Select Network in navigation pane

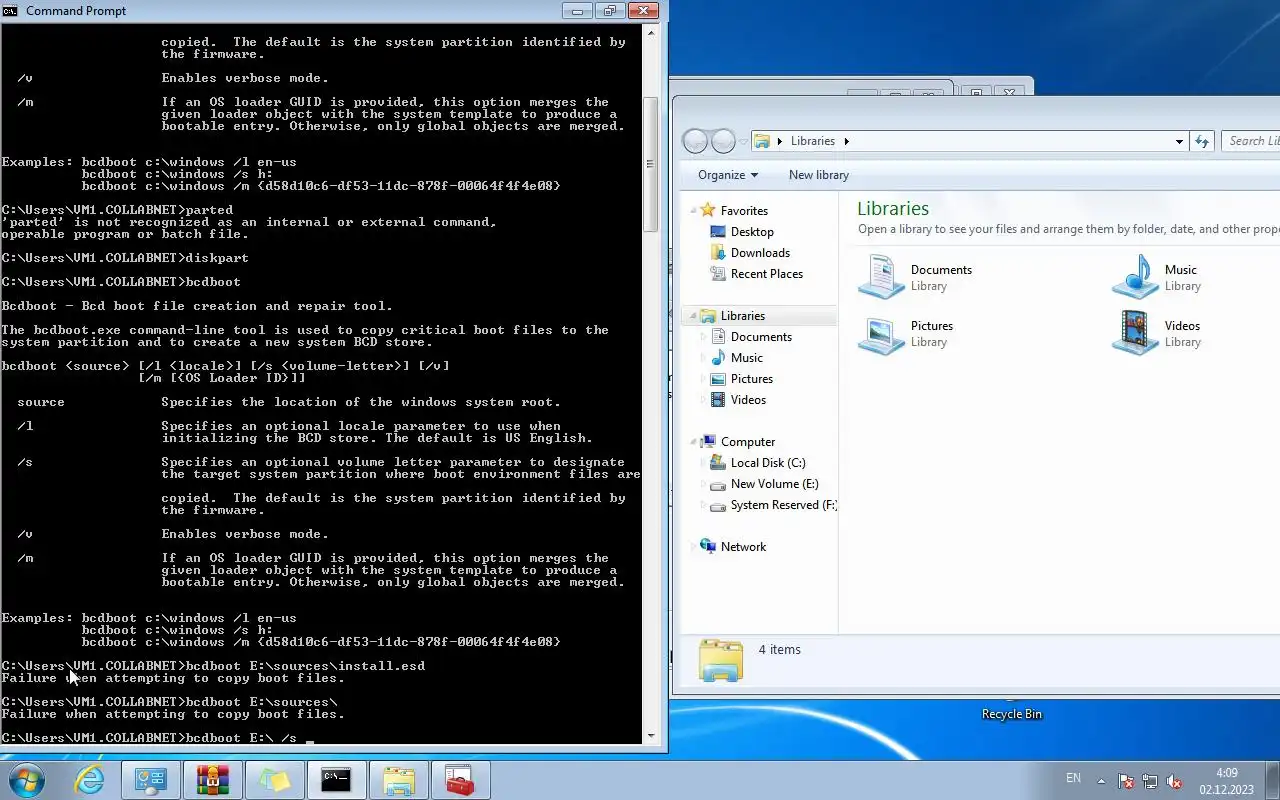click(743, 547)
